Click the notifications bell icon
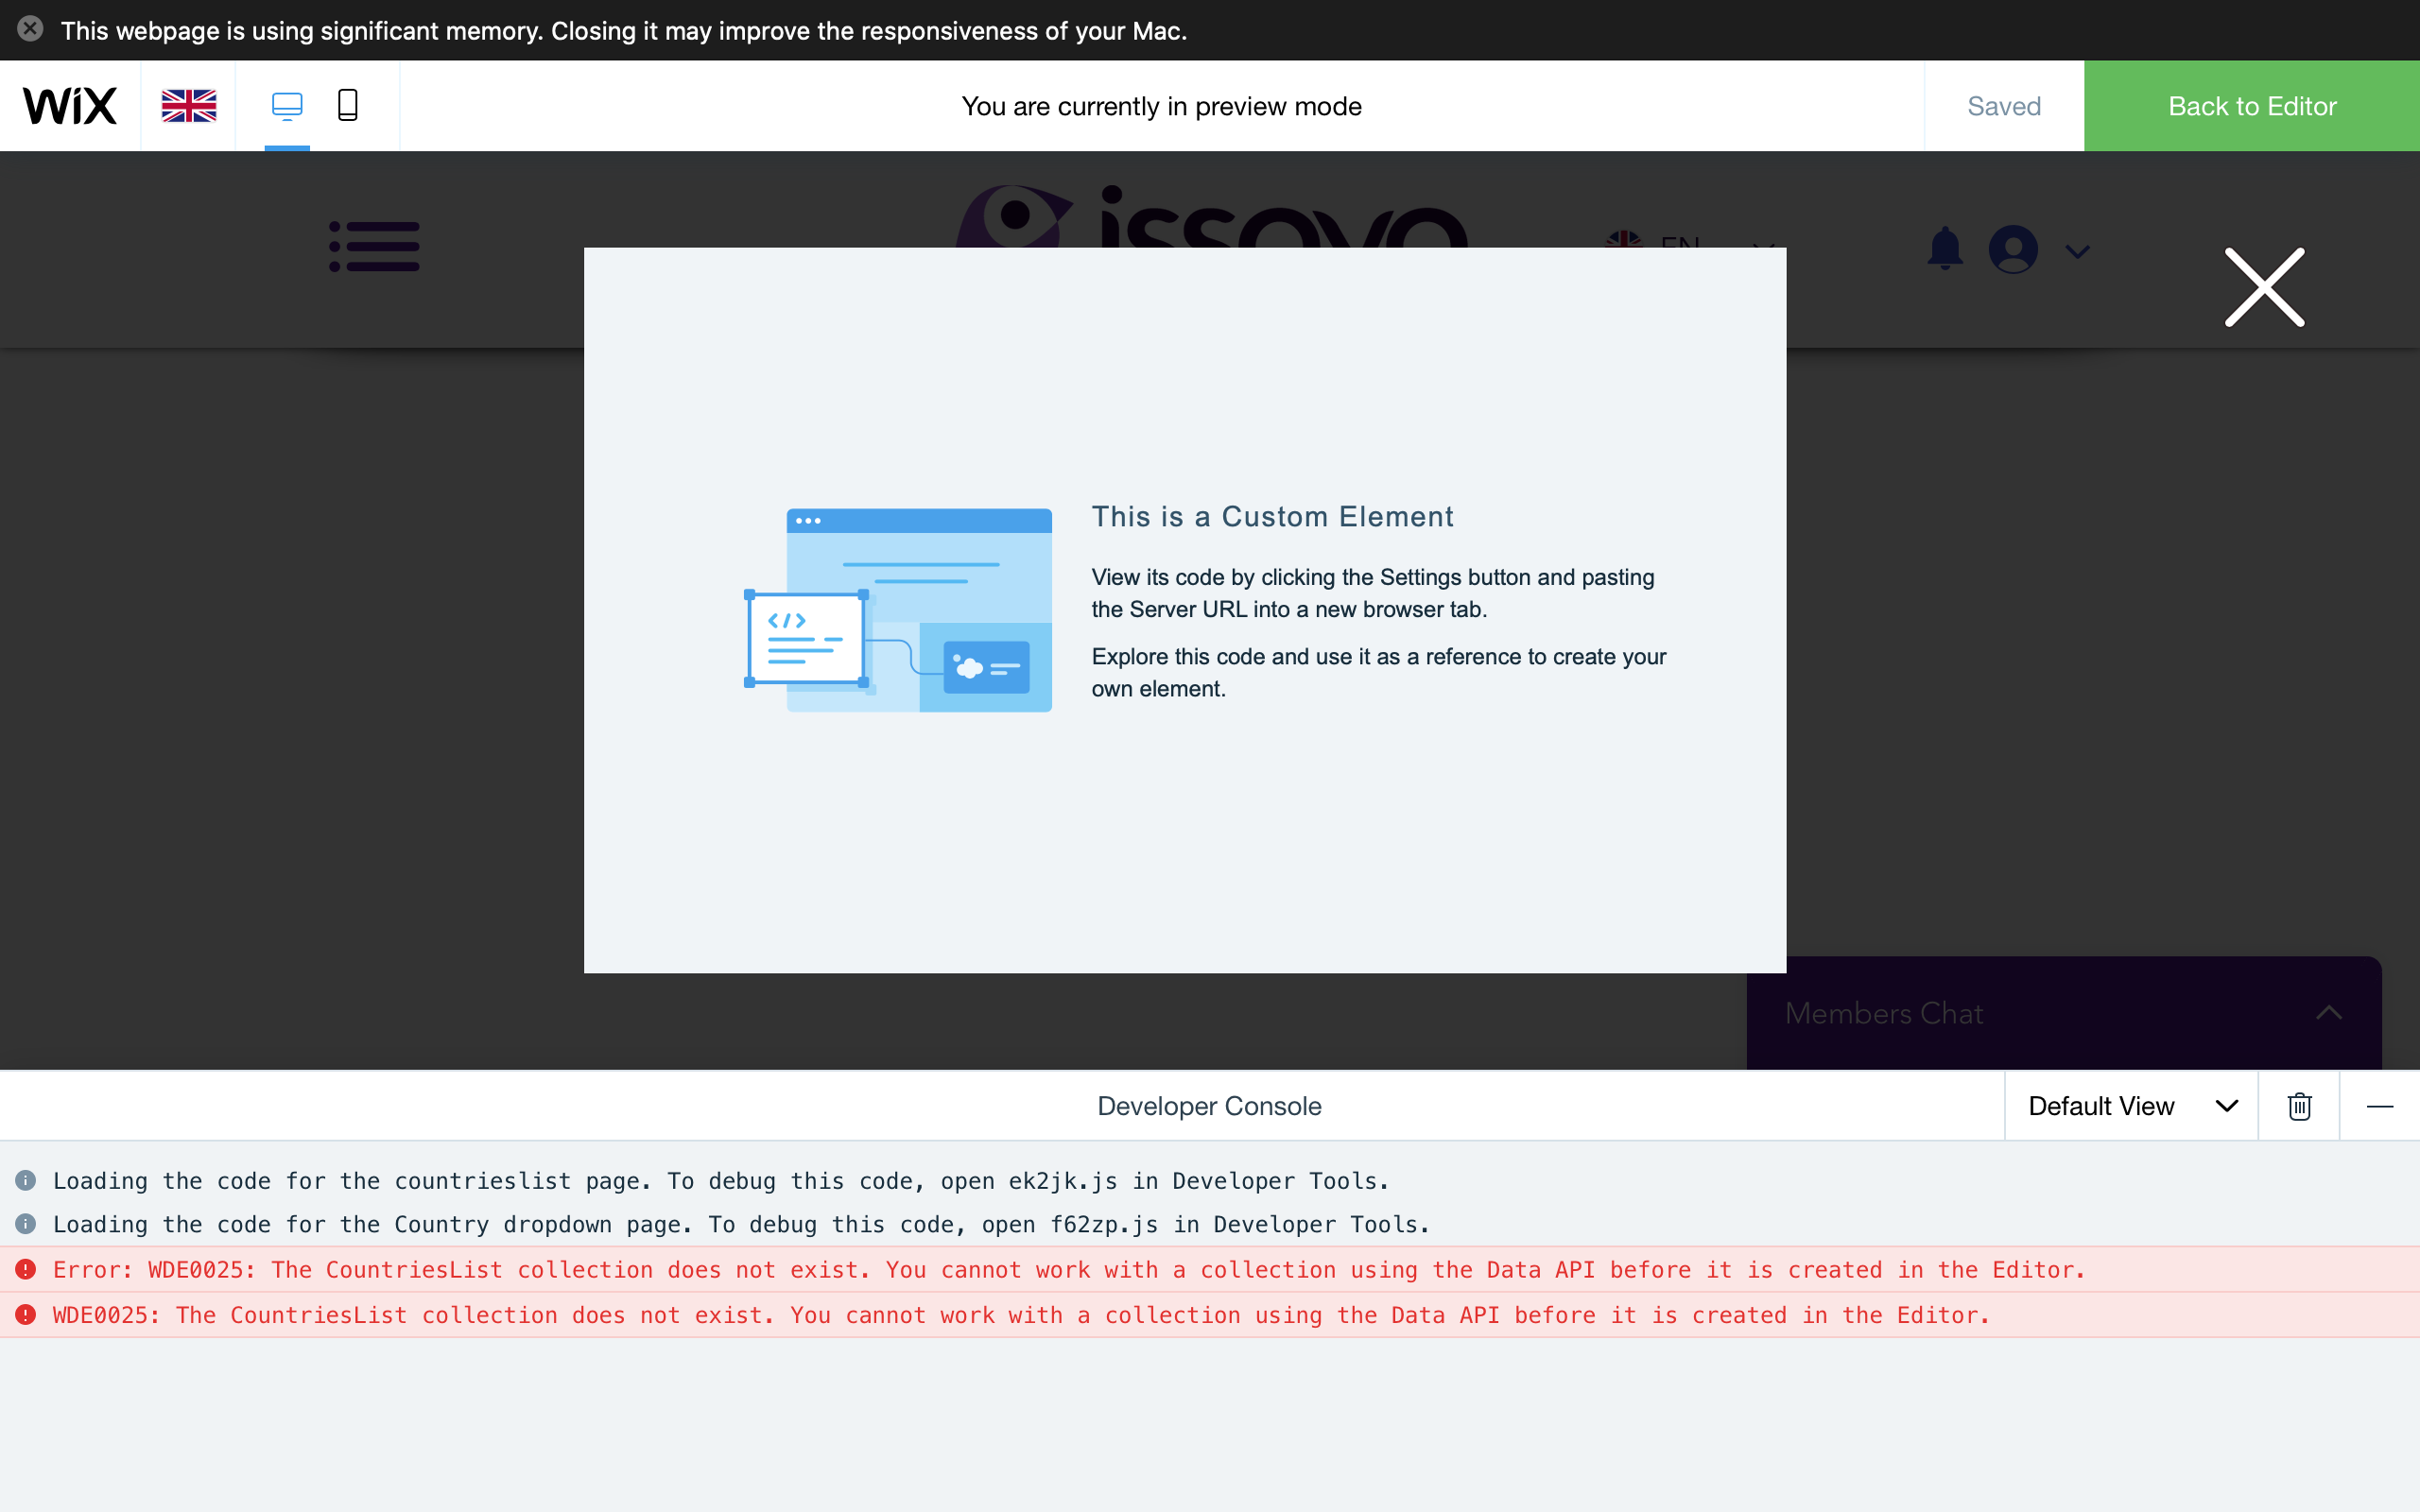 1944,248
